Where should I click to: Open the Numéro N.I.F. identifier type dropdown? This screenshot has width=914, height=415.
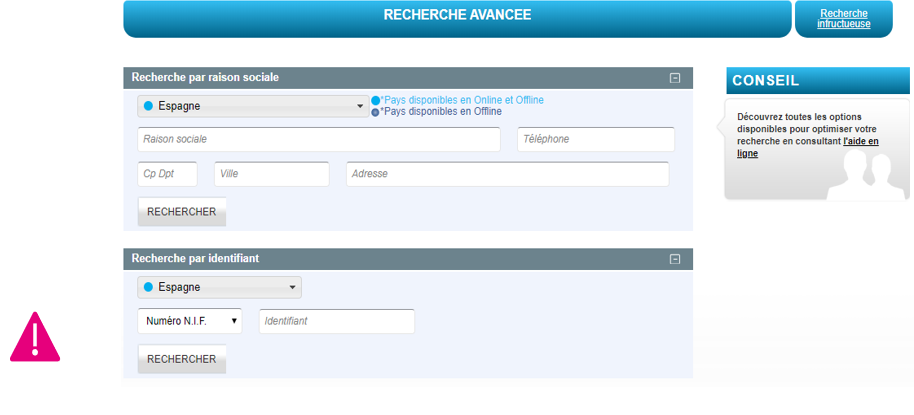(x=189, y=321)
